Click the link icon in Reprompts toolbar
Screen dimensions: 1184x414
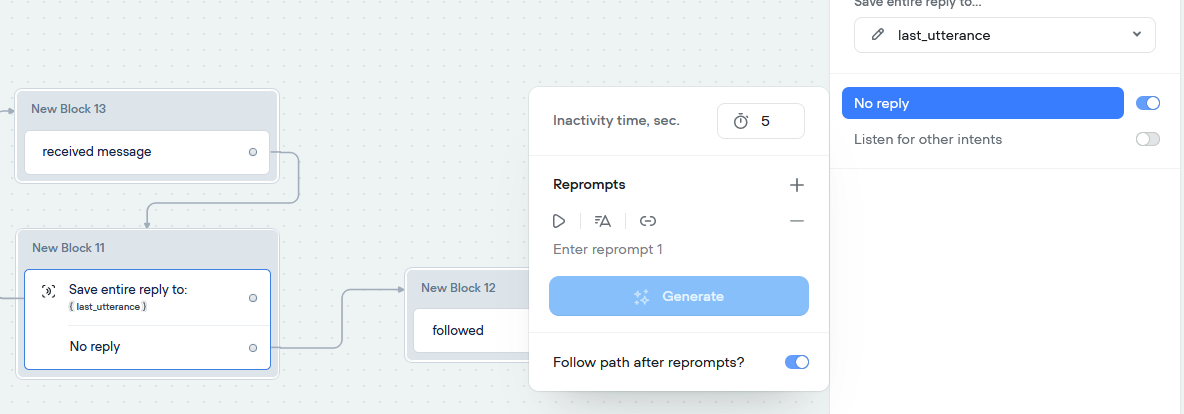(648, 221)
